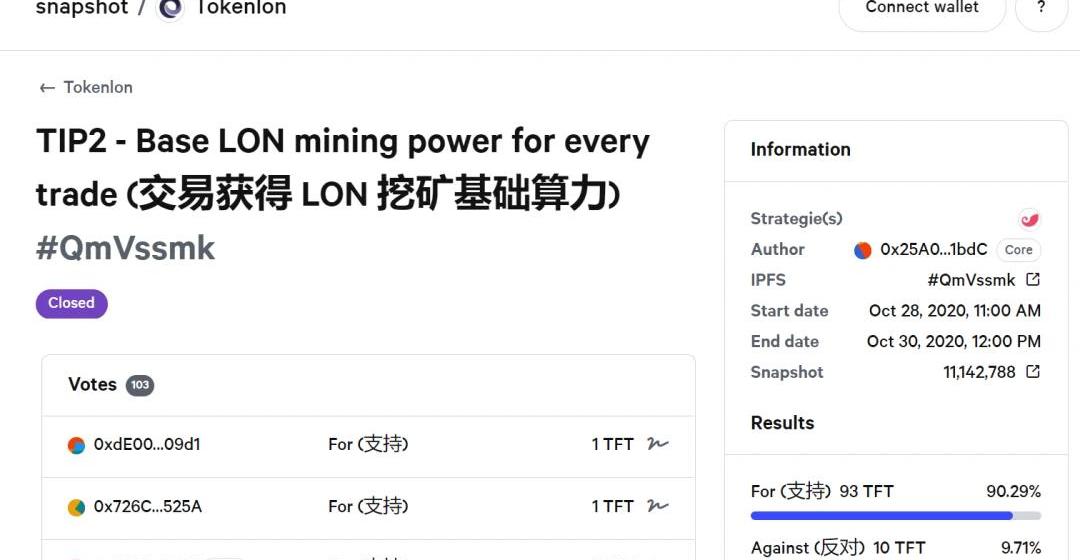Click the Votes count badge 103
Image resolution: width=1080 pixels, height=560 pixels.
click(x=140, y=385)
